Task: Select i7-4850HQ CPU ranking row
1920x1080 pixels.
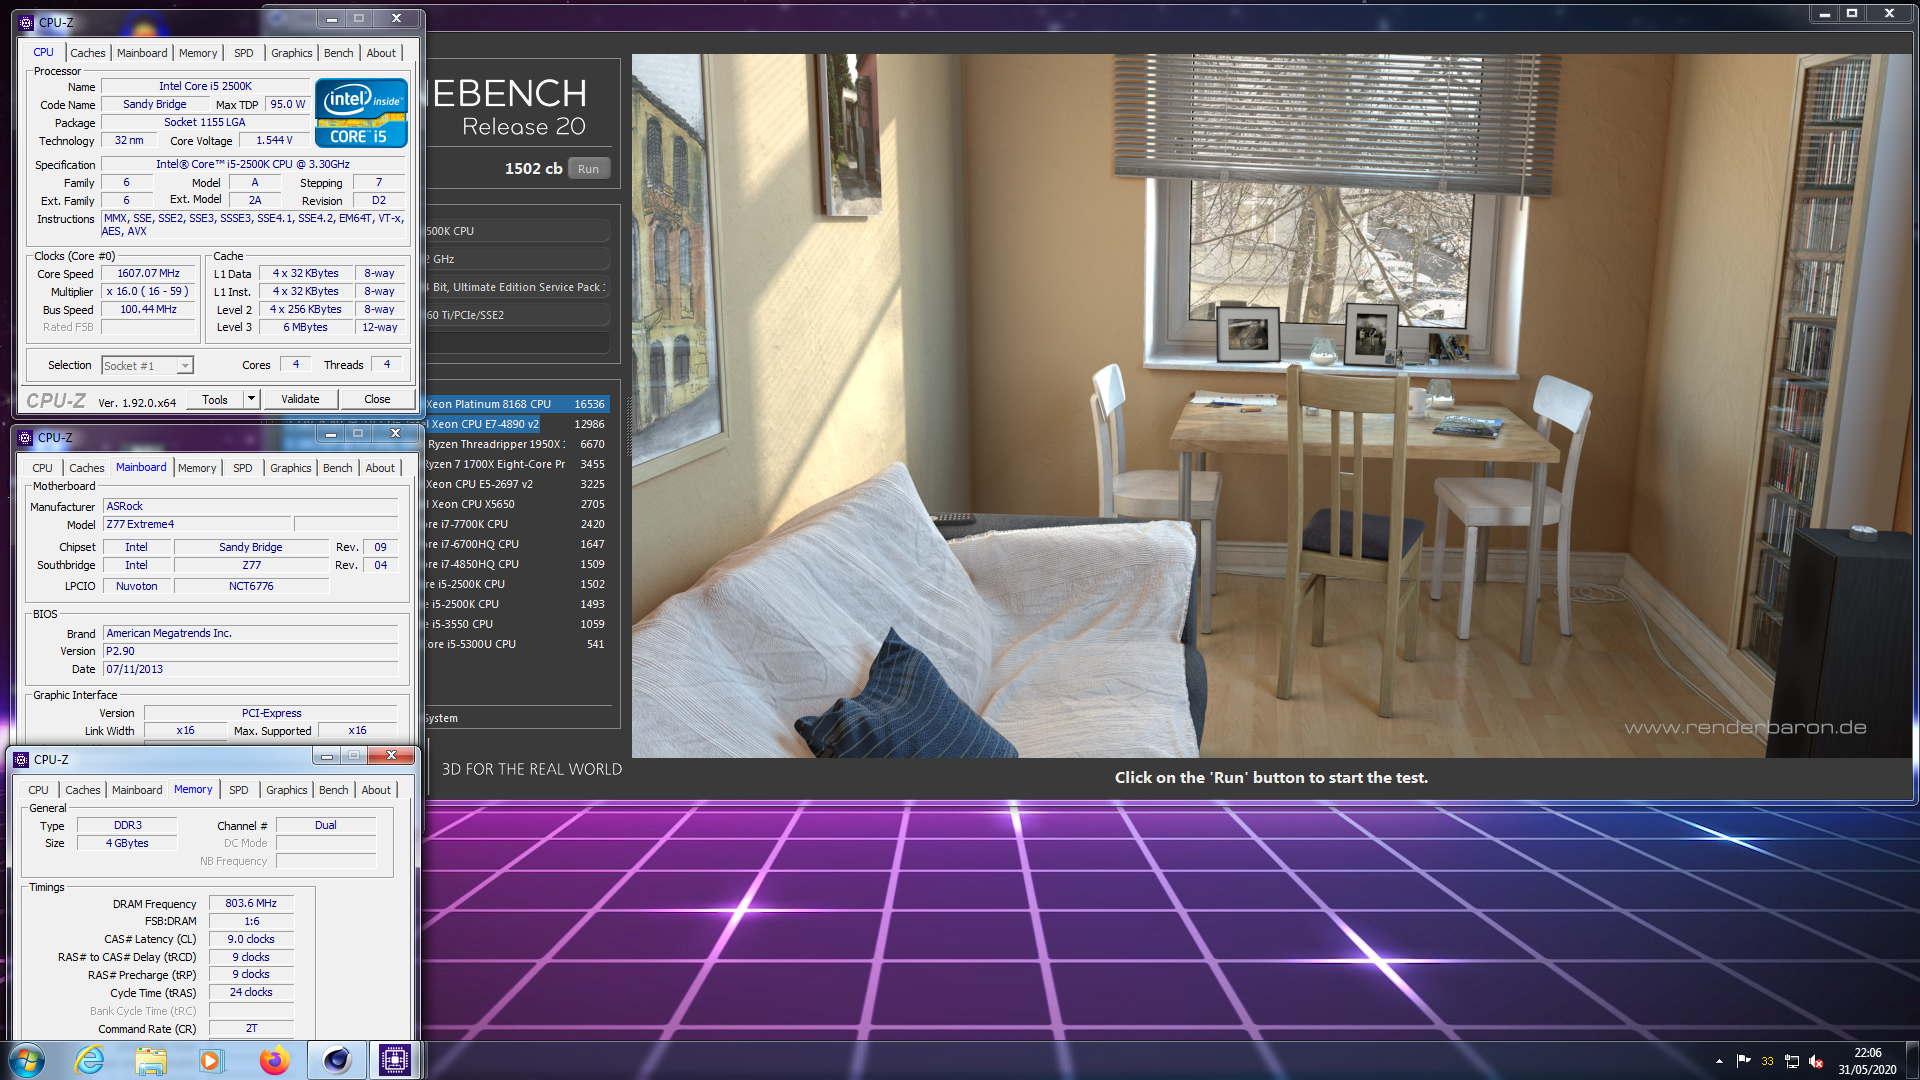Action: click(x=517, y=564)
